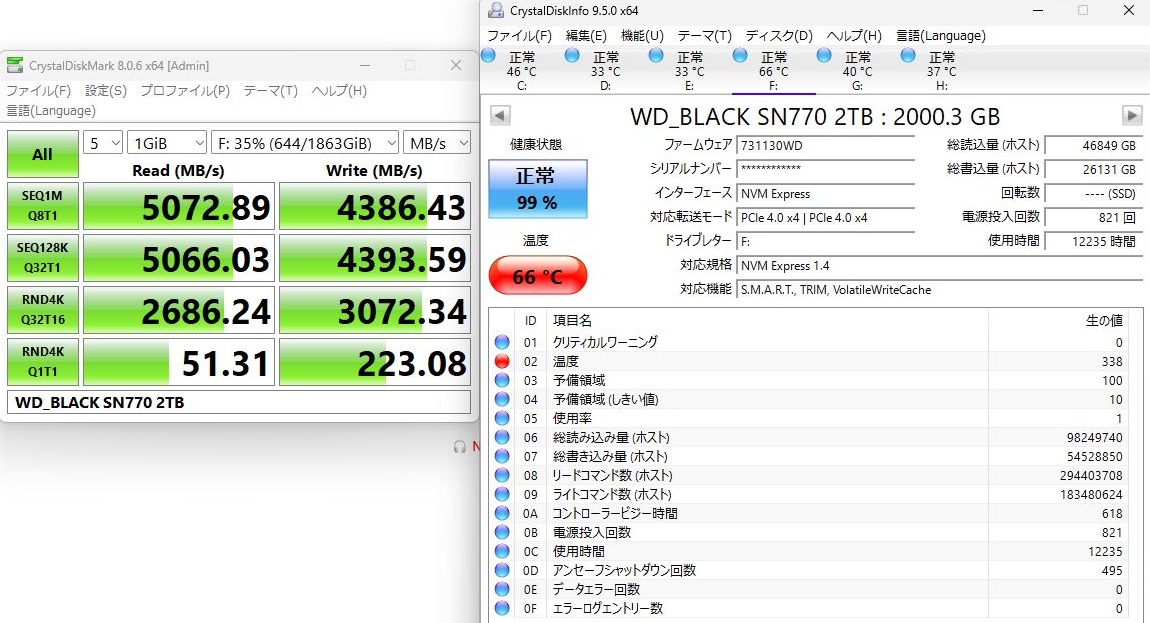Click status orb for 01 クリティカルワーニング
Viewport: 1150px width, 623px height.
coord(502,342)
